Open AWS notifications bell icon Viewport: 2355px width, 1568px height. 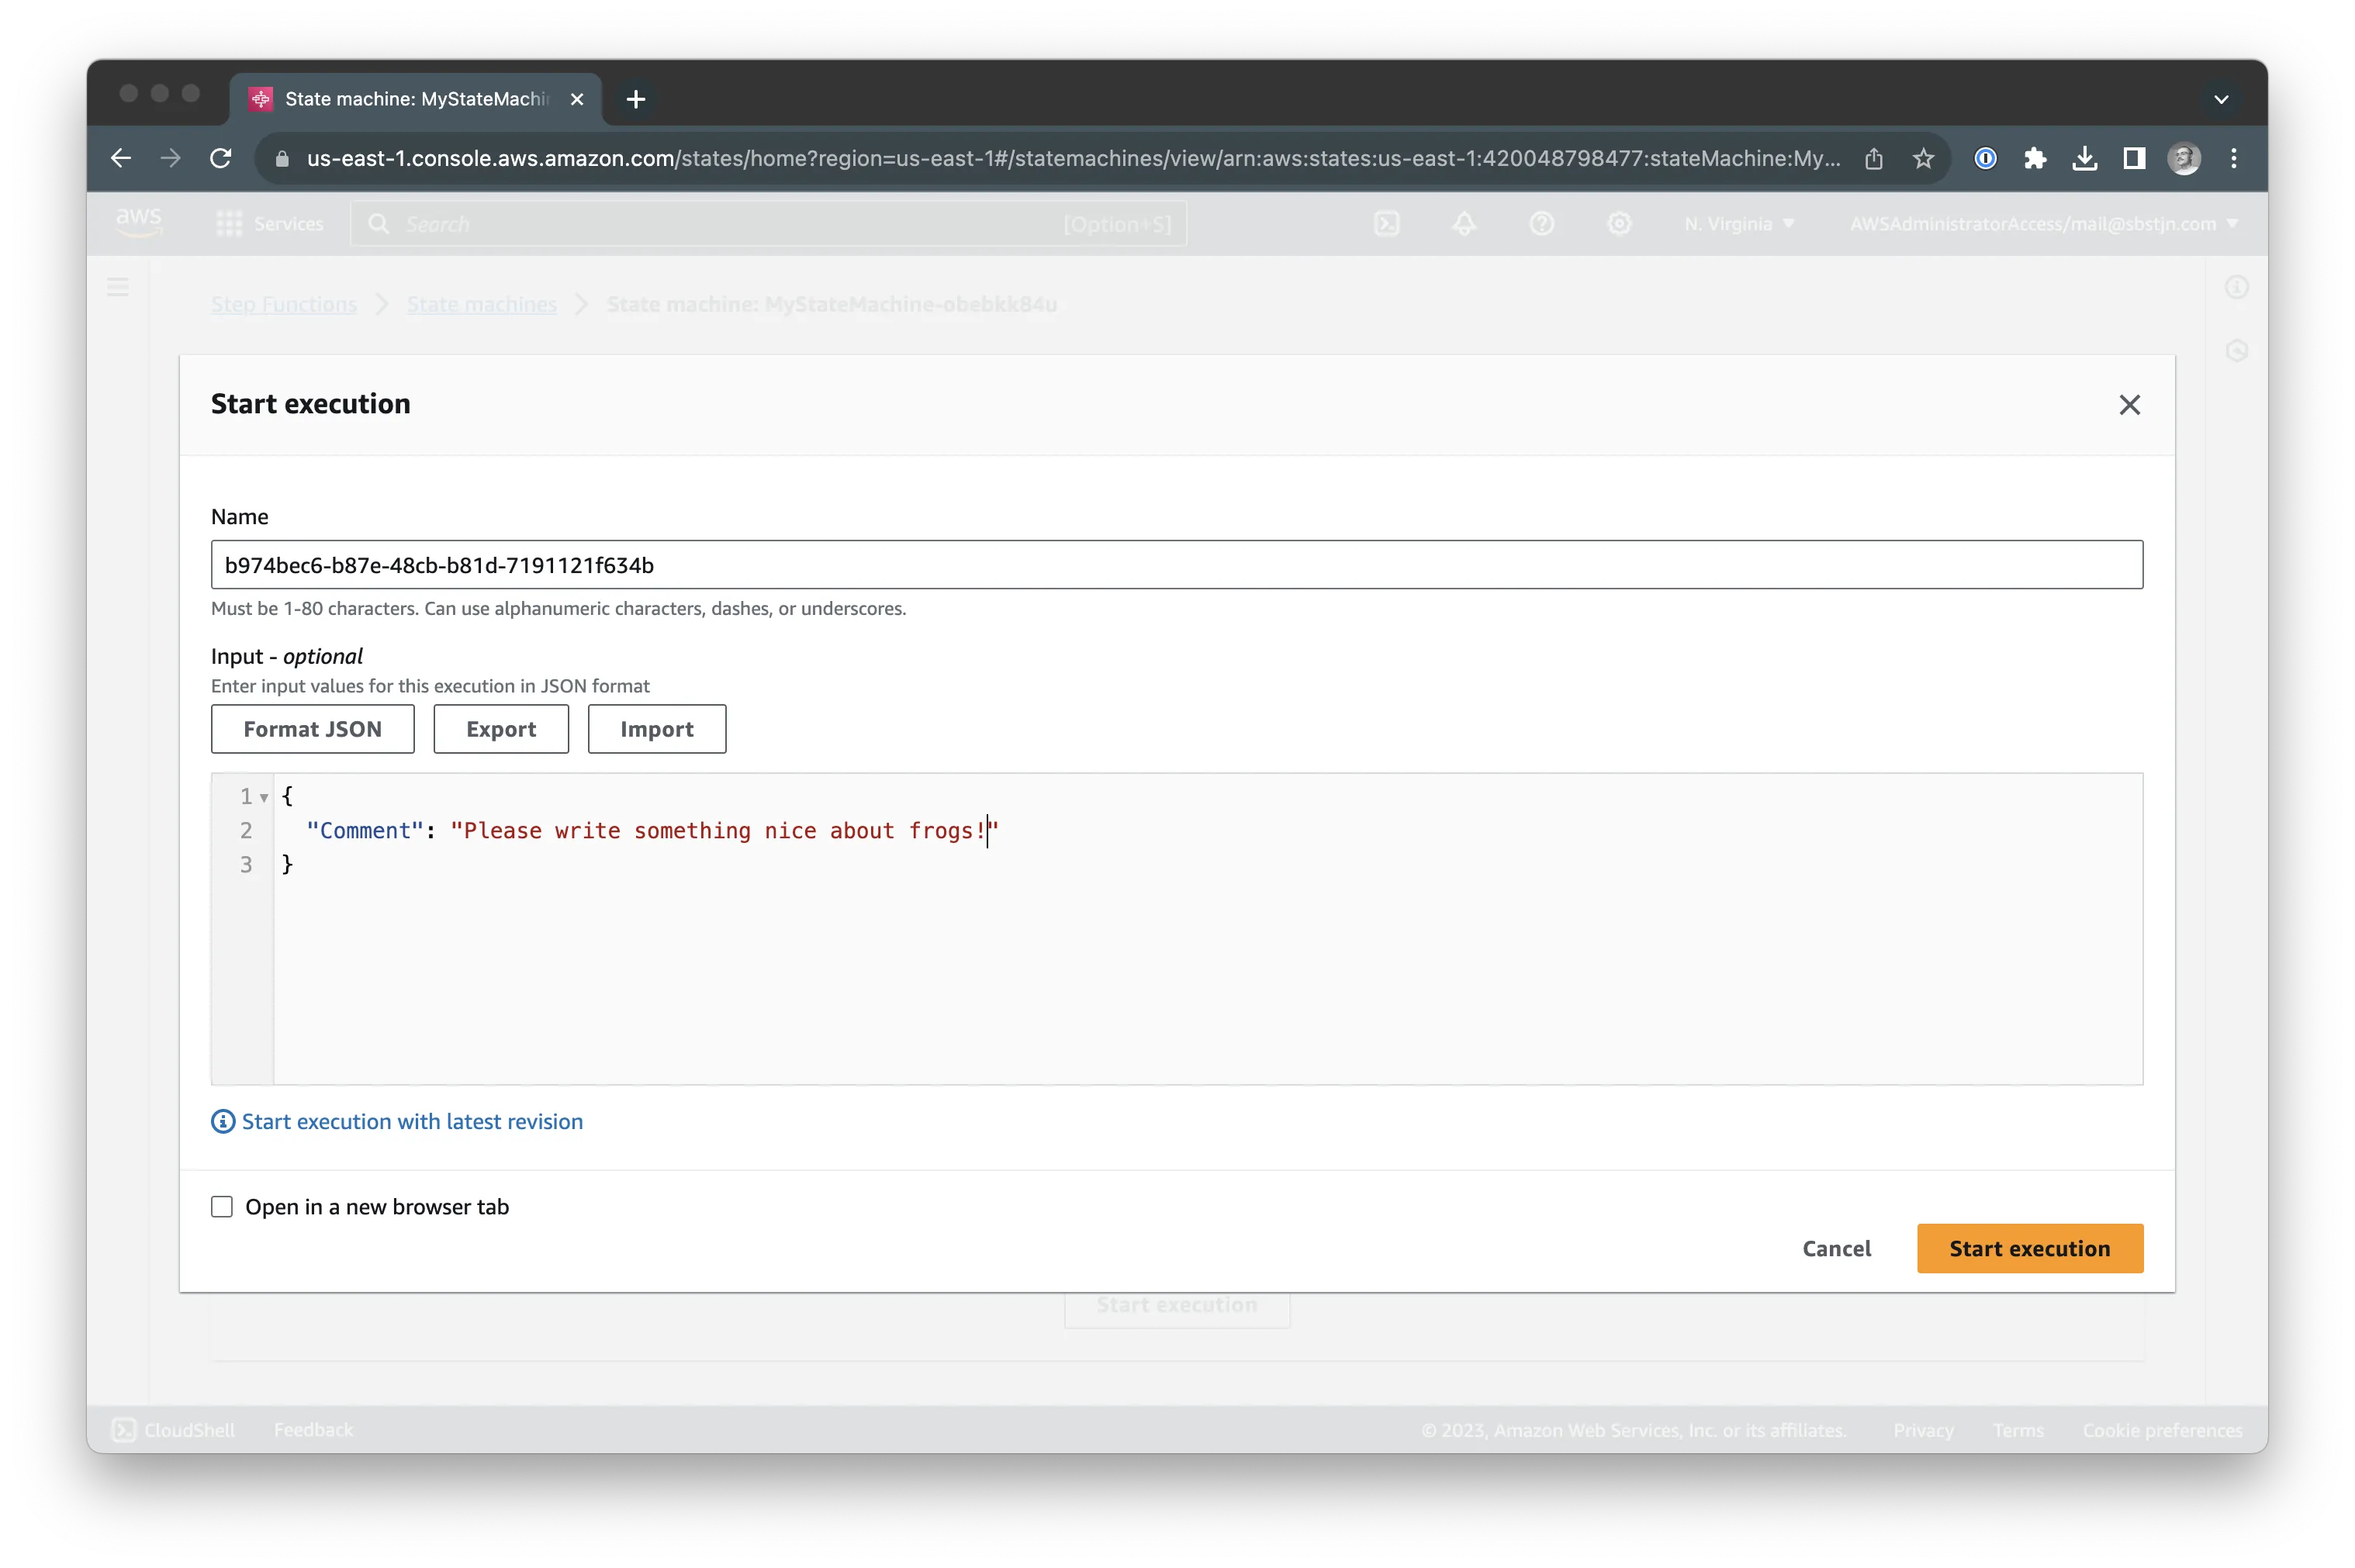[x=1464, y=223]
